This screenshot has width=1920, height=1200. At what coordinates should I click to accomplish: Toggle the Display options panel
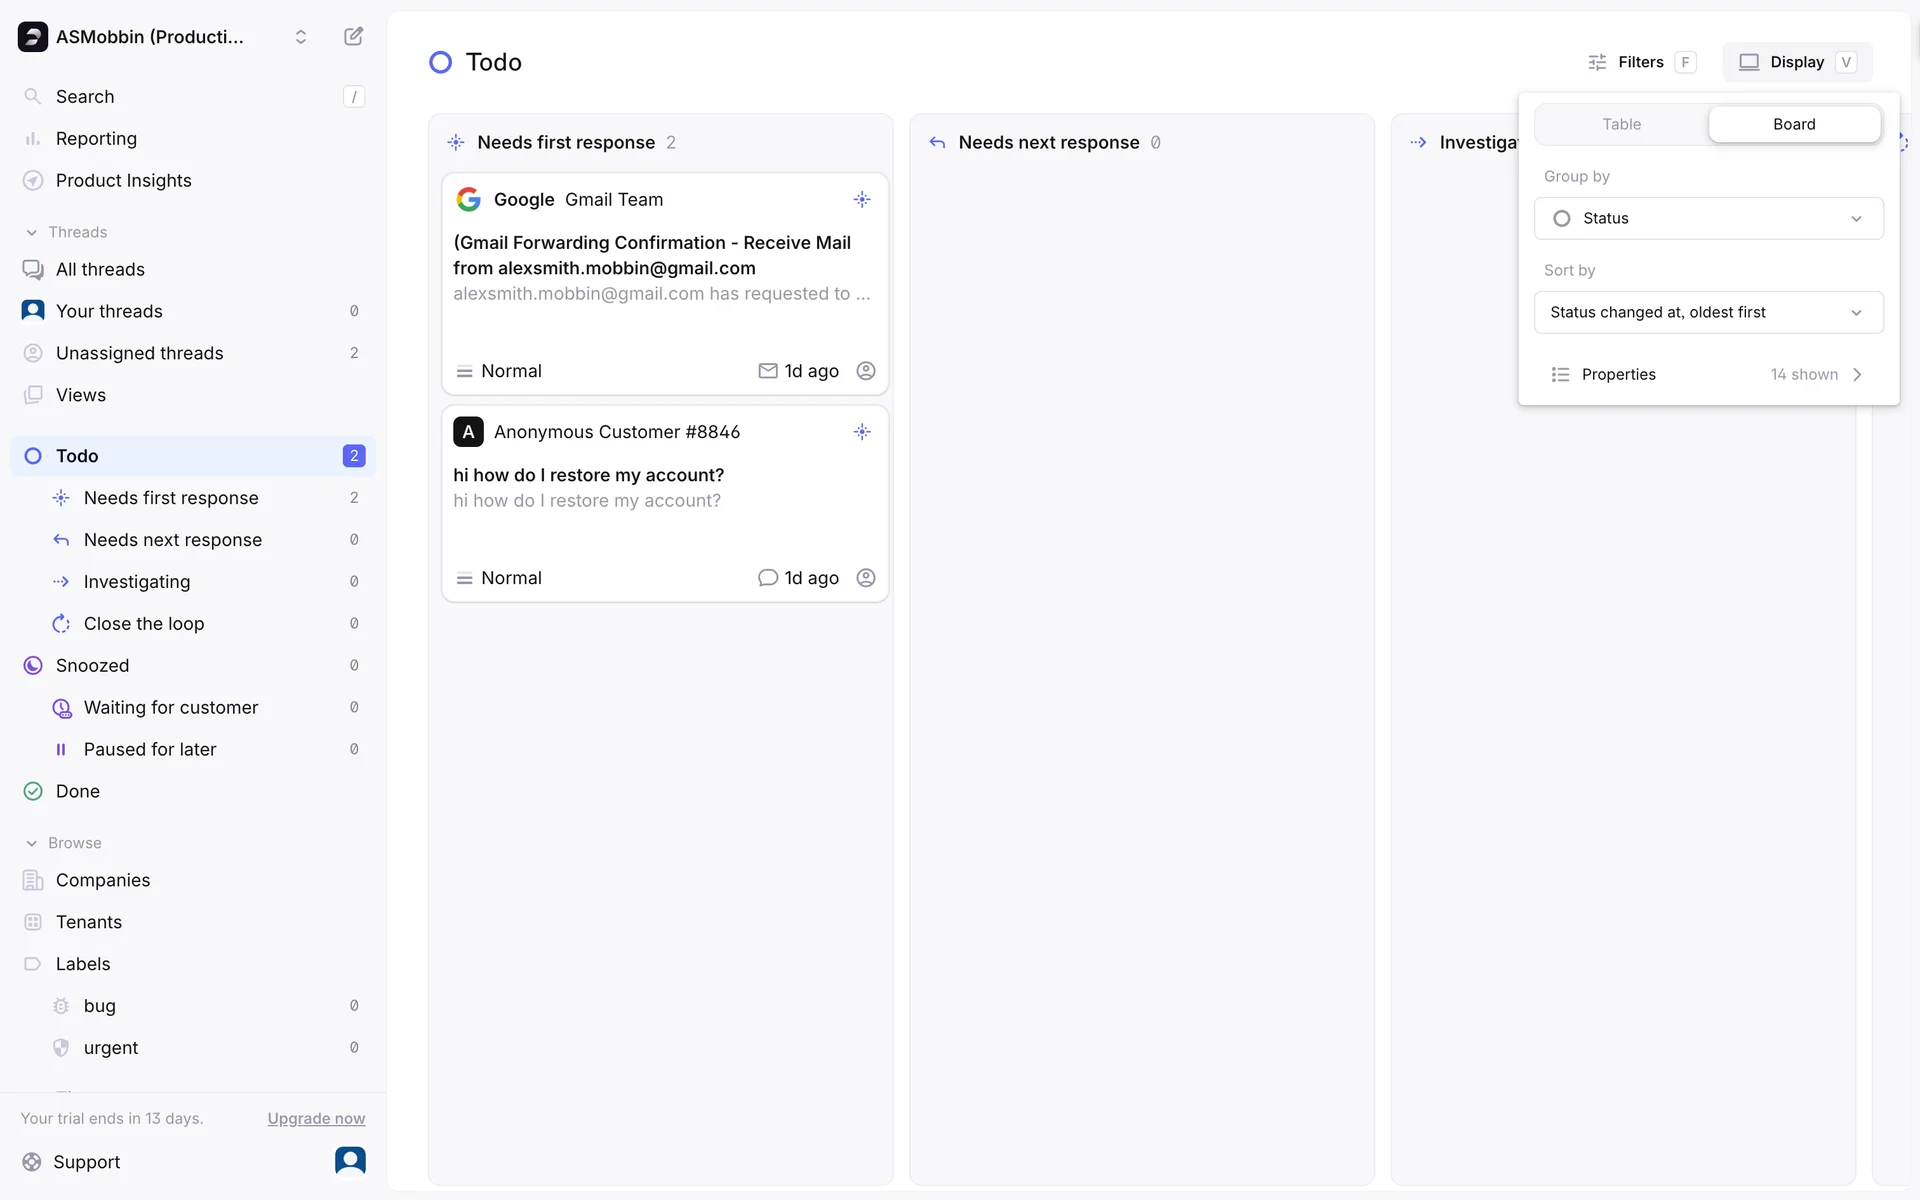pyautogui.click(x=1797, y=62)
